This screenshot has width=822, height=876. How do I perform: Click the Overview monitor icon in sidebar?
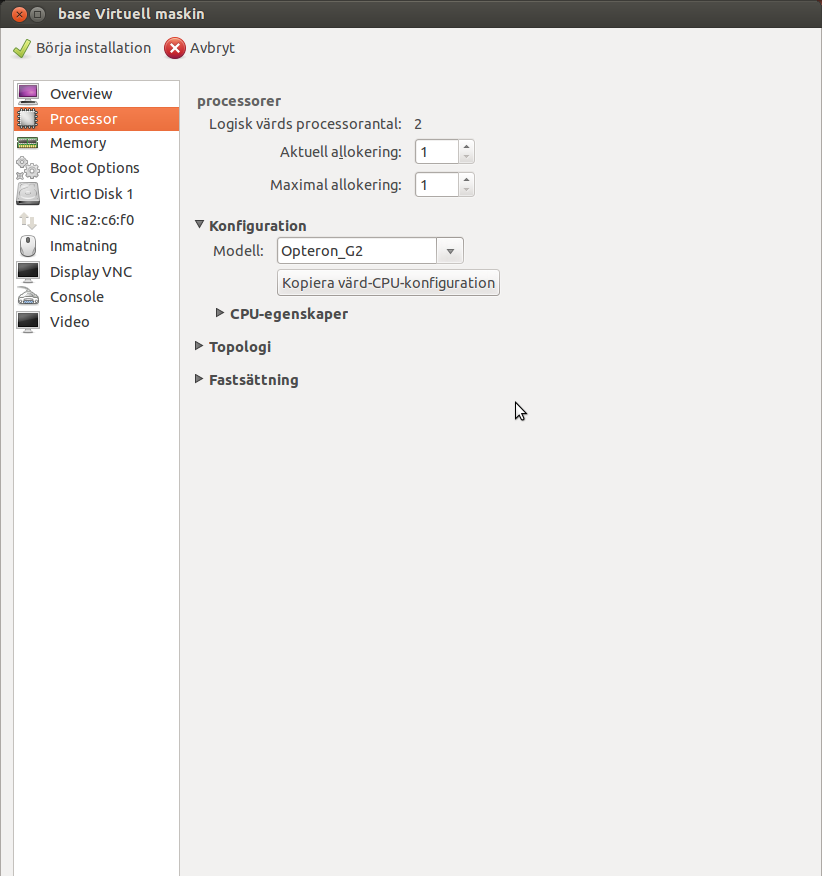point(28,94)
